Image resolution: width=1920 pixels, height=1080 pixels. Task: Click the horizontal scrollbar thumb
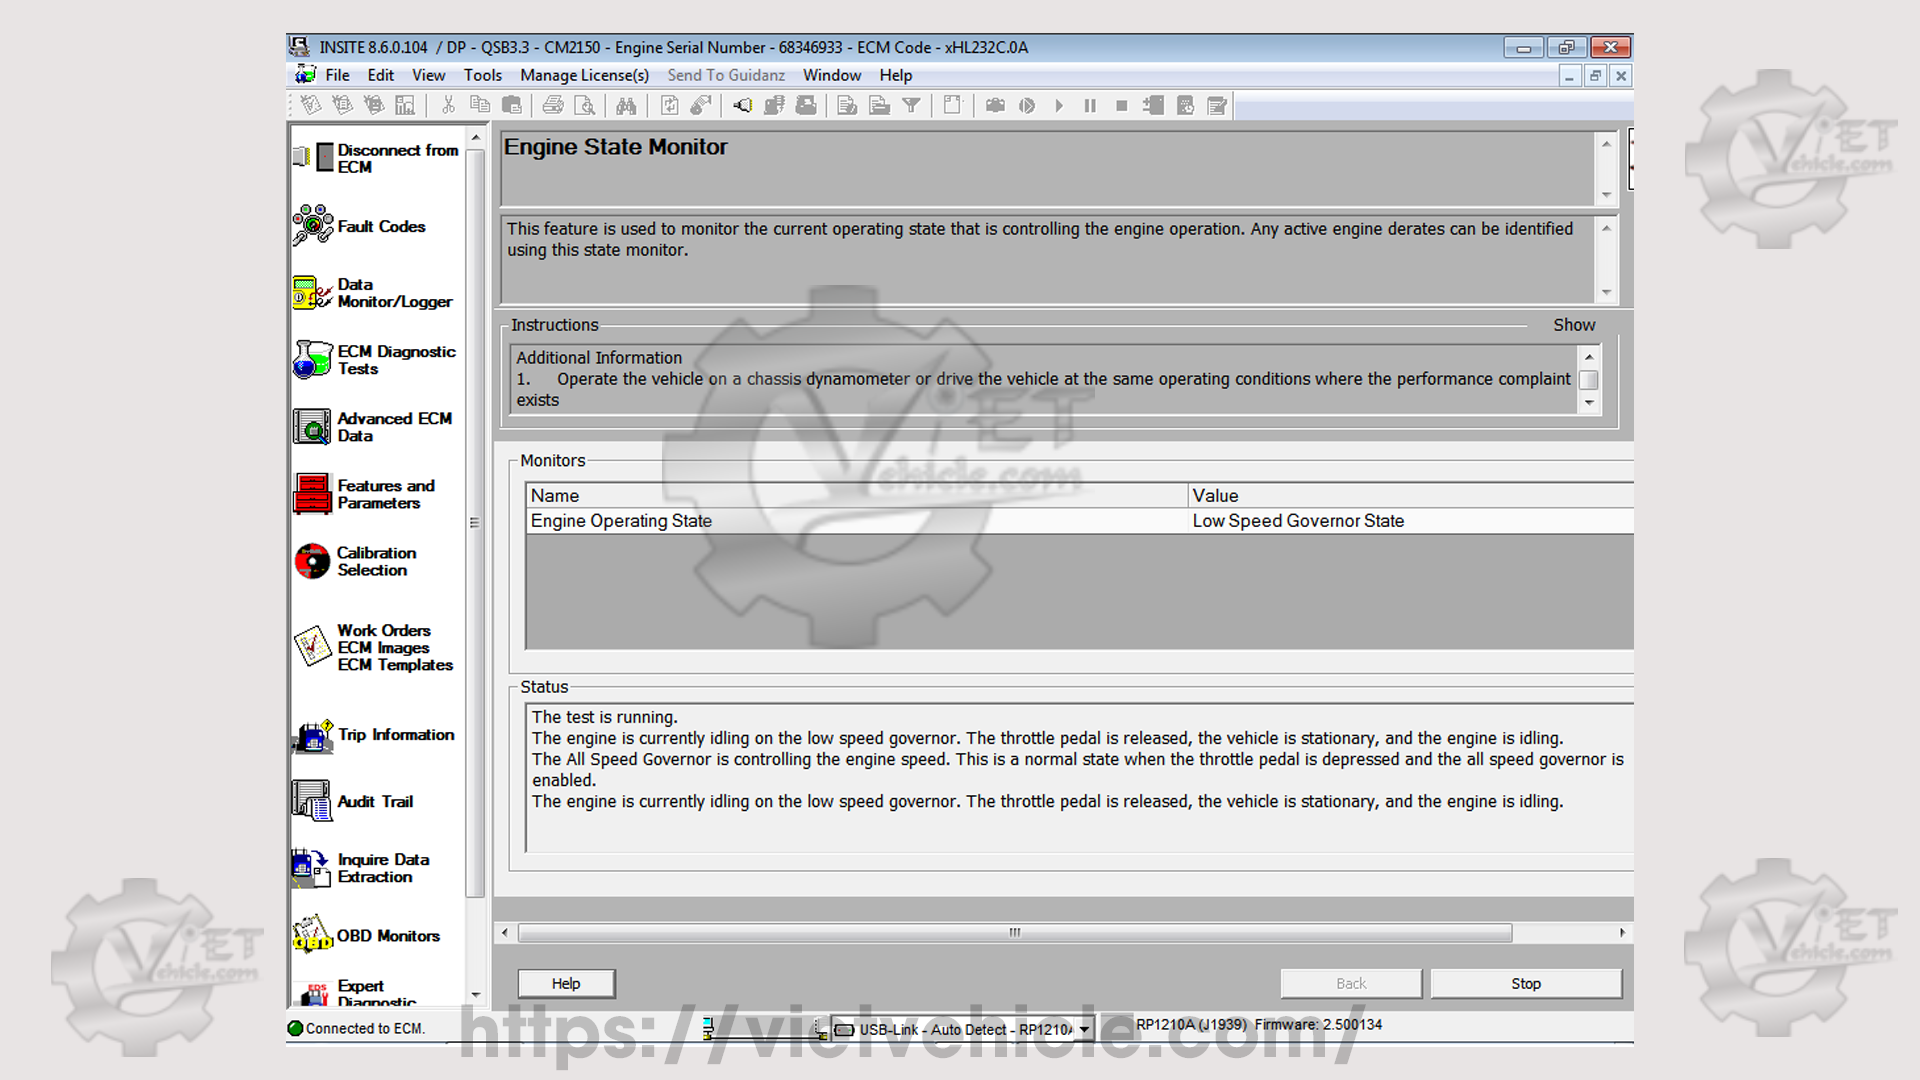pos(1014,933)
